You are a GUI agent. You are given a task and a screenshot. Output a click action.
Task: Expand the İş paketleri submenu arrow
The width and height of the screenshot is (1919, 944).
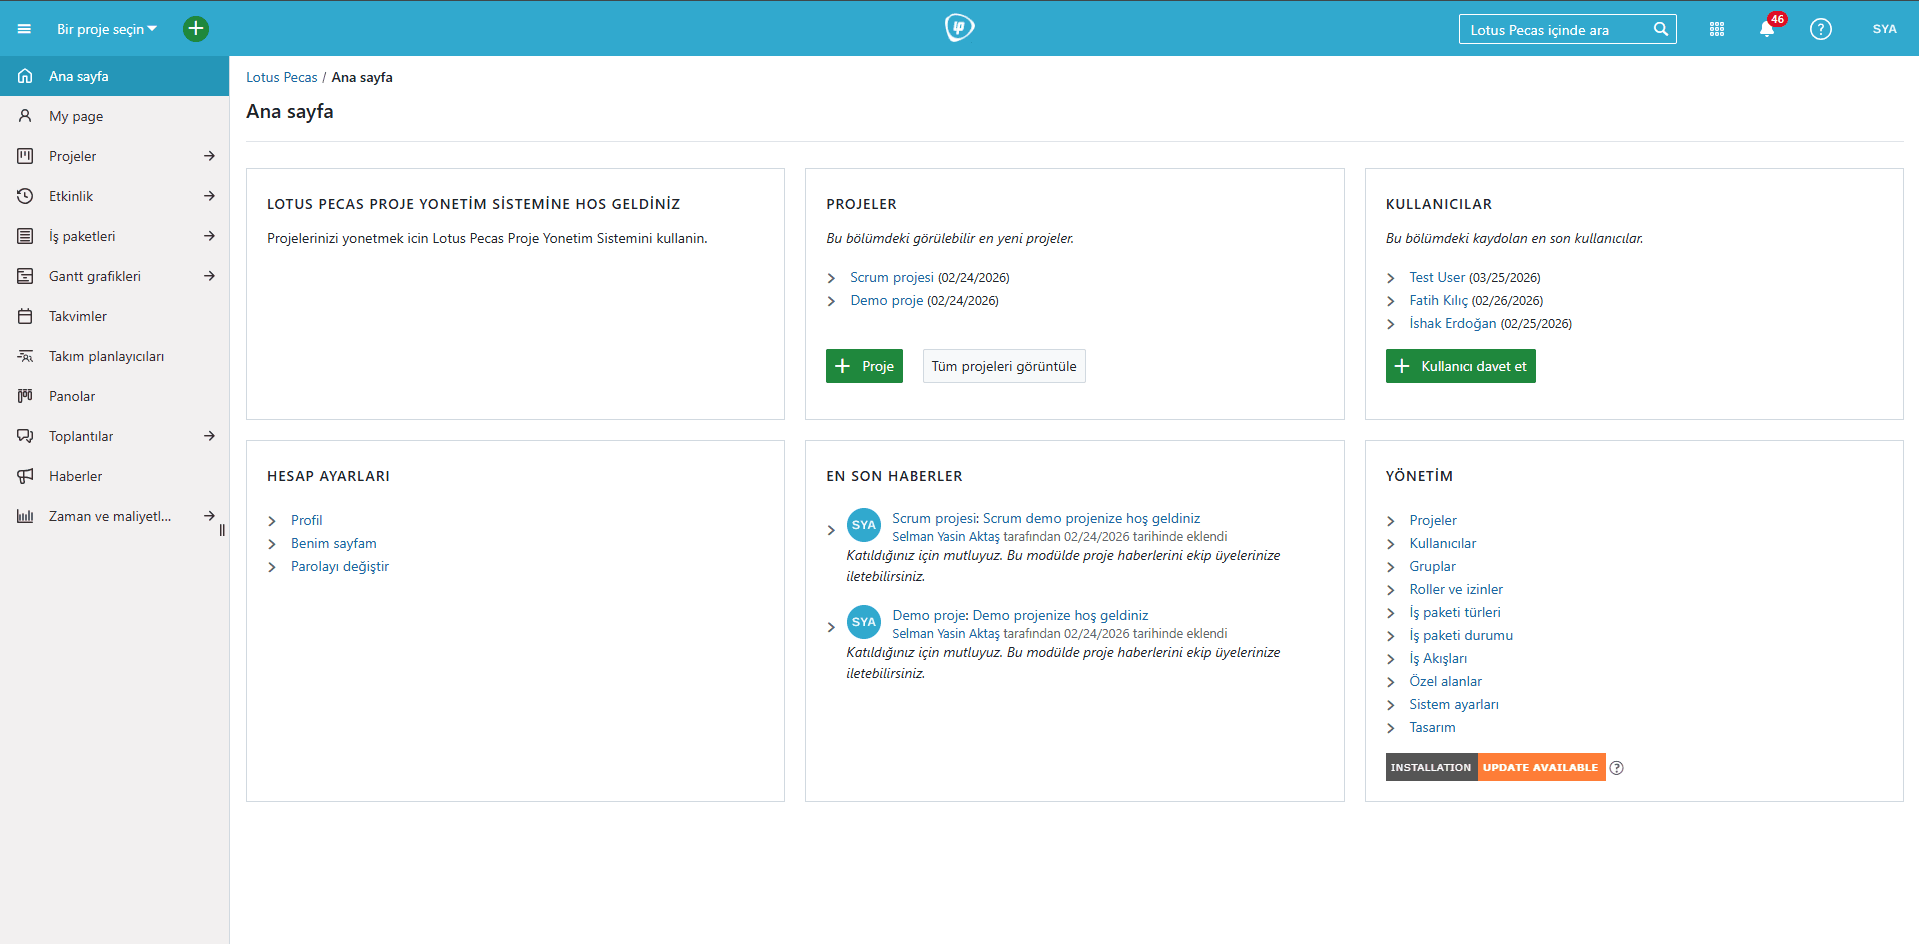click(x=210, y=236)
